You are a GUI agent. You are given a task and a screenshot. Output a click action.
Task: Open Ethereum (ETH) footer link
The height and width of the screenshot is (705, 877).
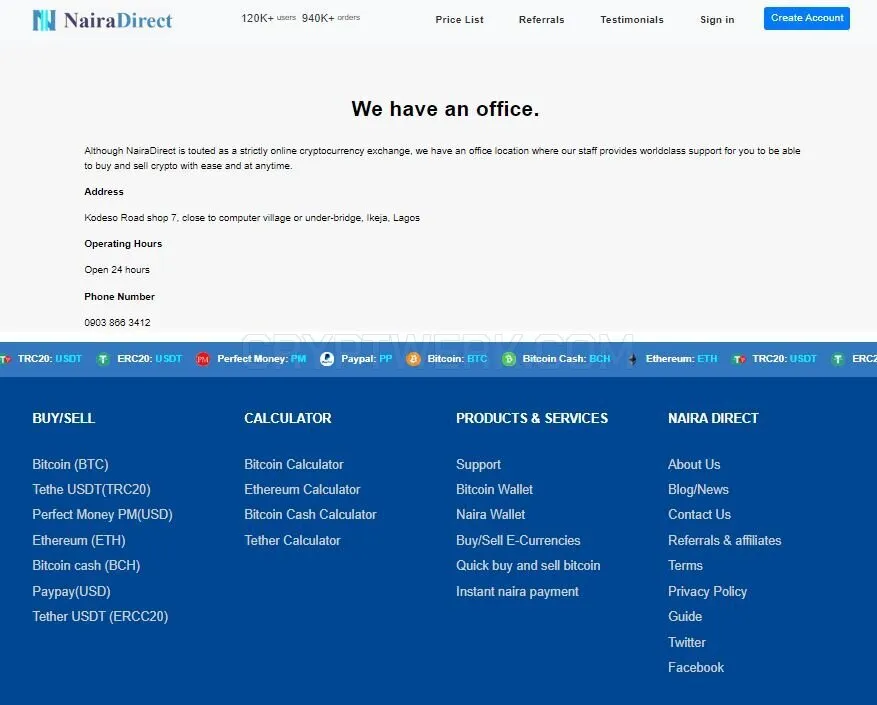(x=79, y=540)
